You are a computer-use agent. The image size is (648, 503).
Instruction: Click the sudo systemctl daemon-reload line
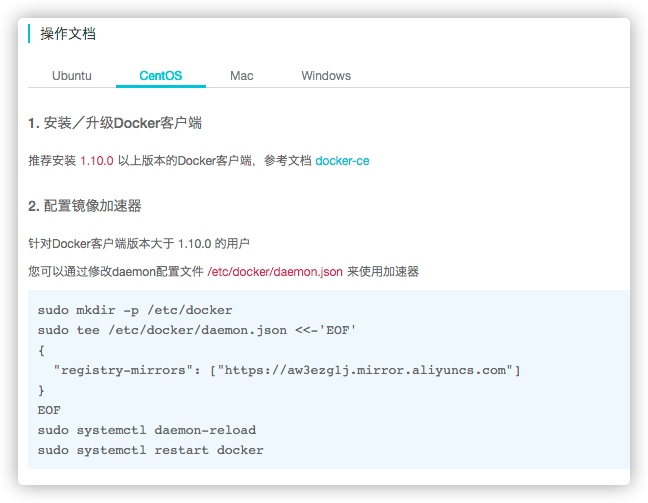pos(147,430)
